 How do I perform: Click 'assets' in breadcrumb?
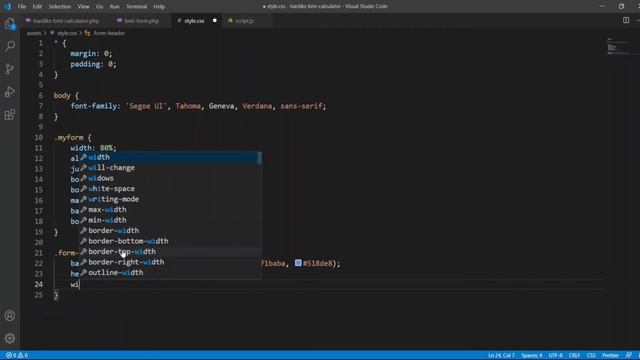[34, 33]
